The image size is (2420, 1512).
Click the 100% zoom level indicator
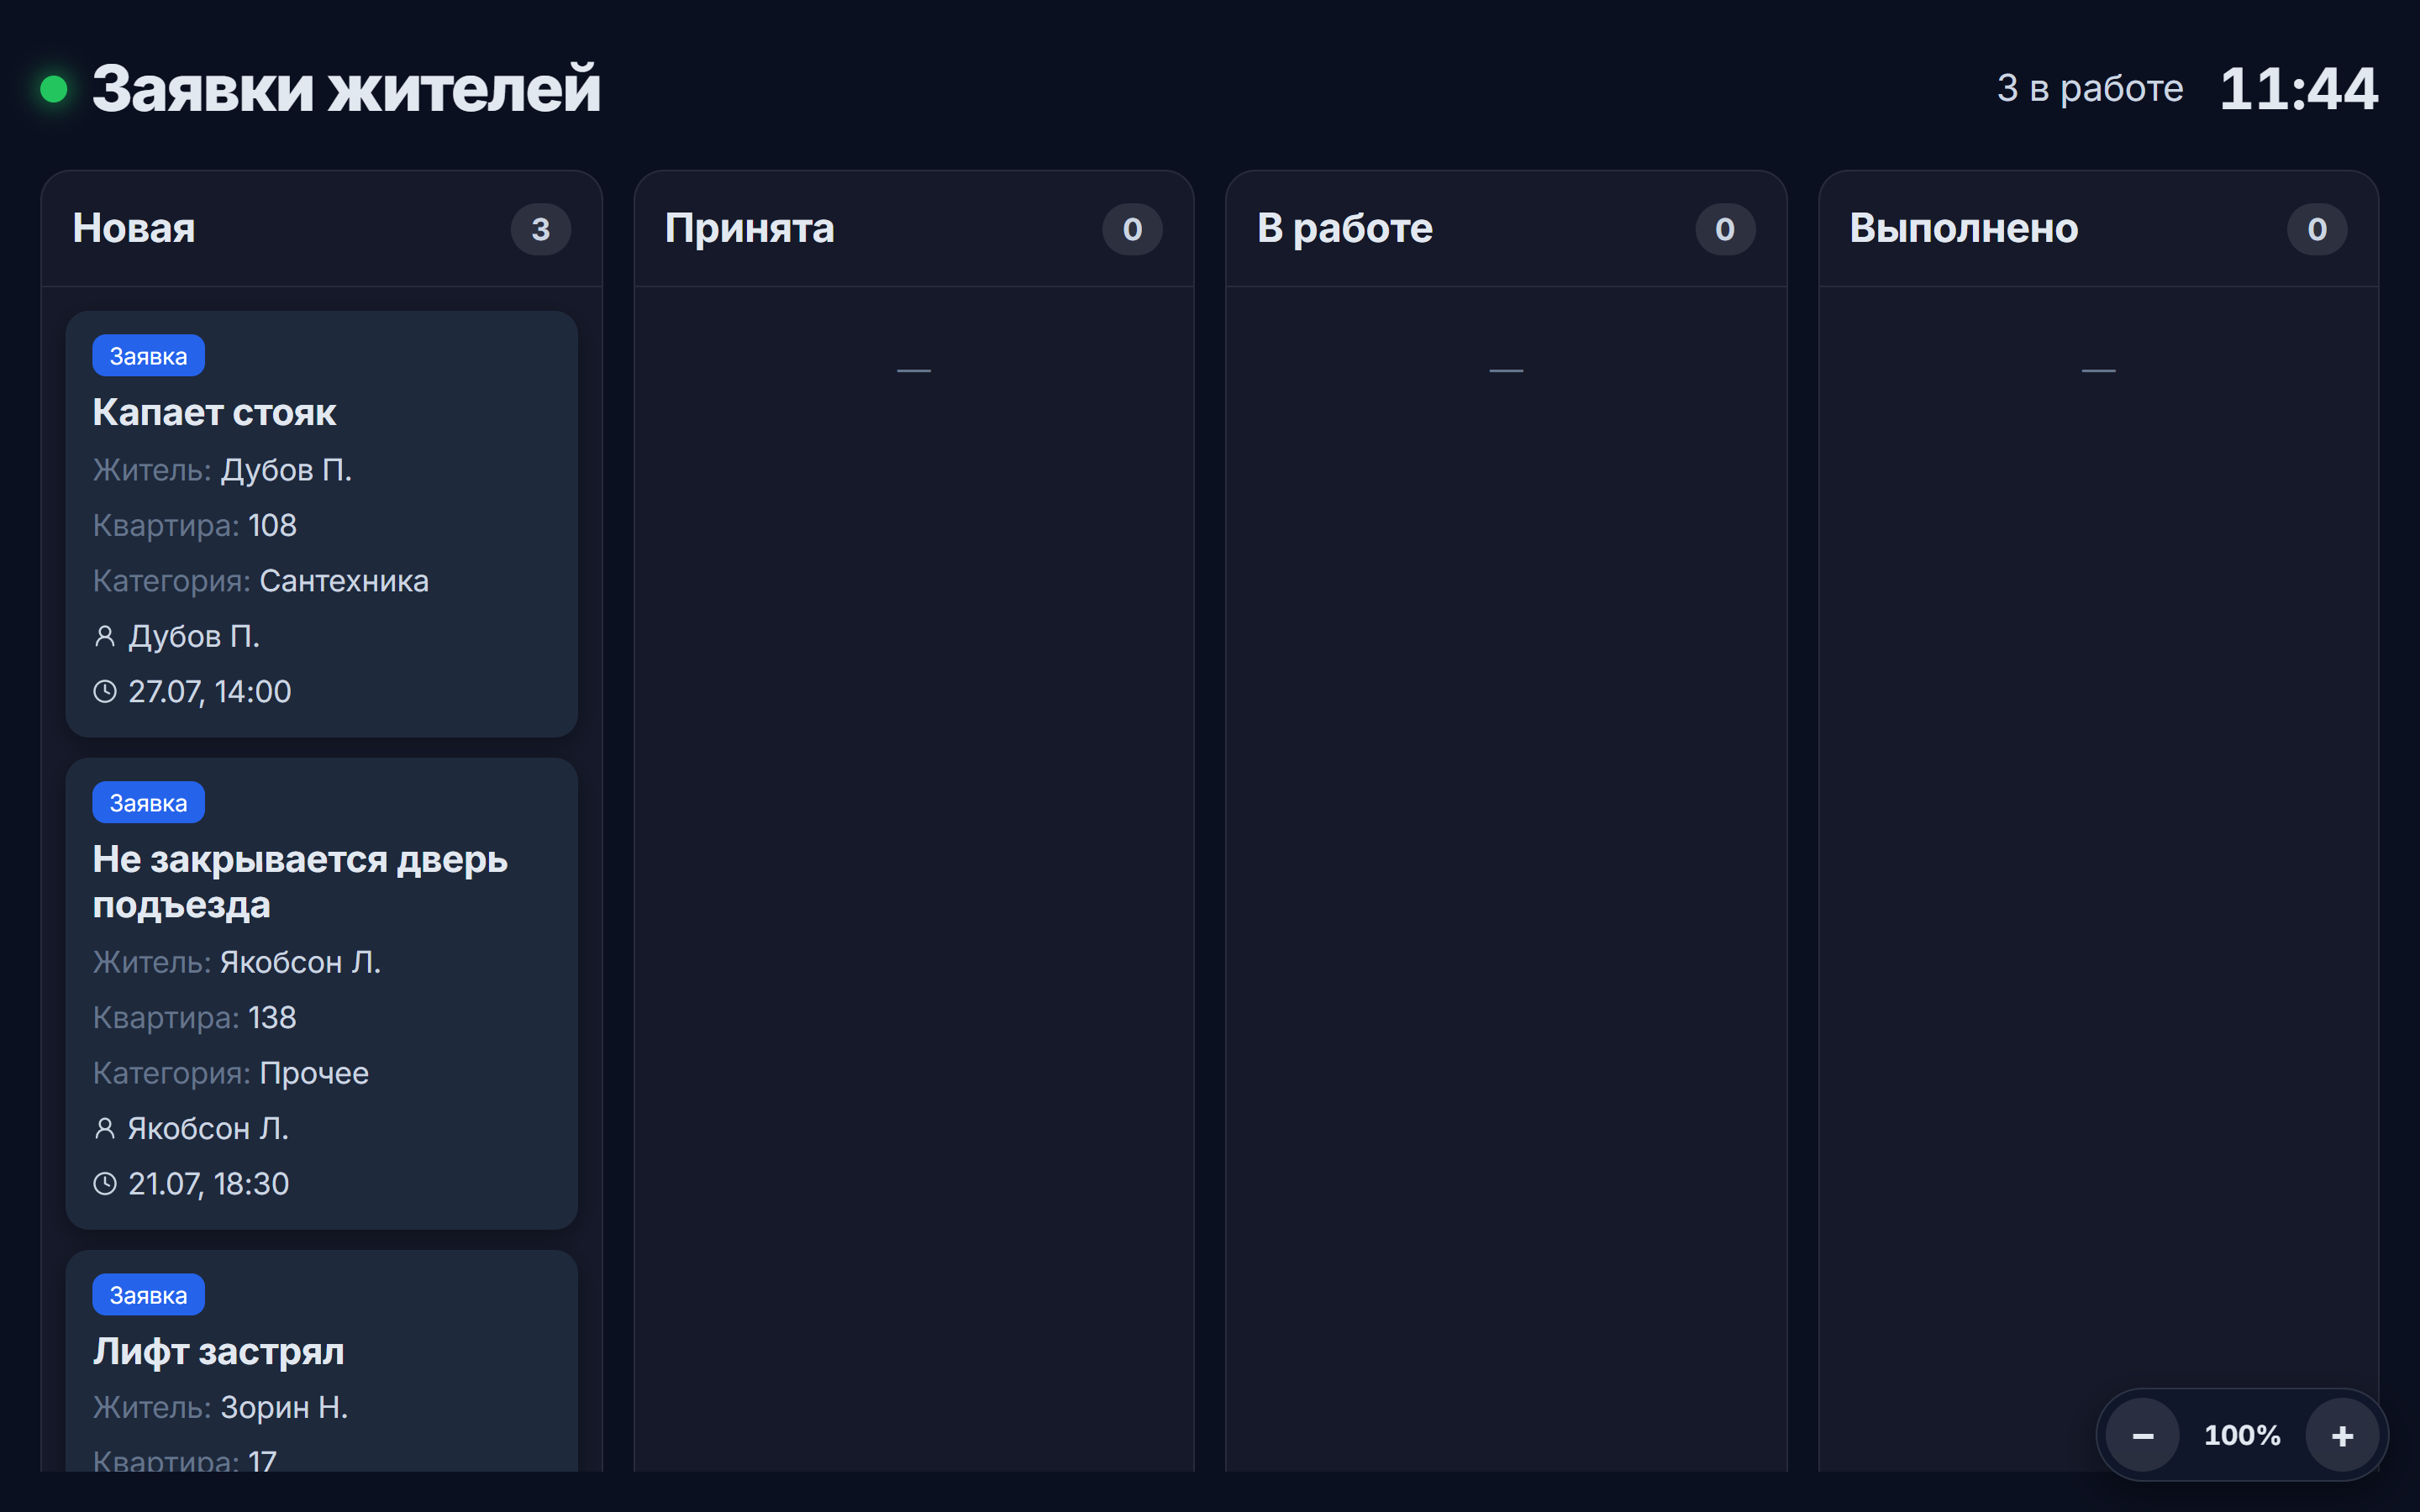pyautogui.click(x=2242, y=1435)
